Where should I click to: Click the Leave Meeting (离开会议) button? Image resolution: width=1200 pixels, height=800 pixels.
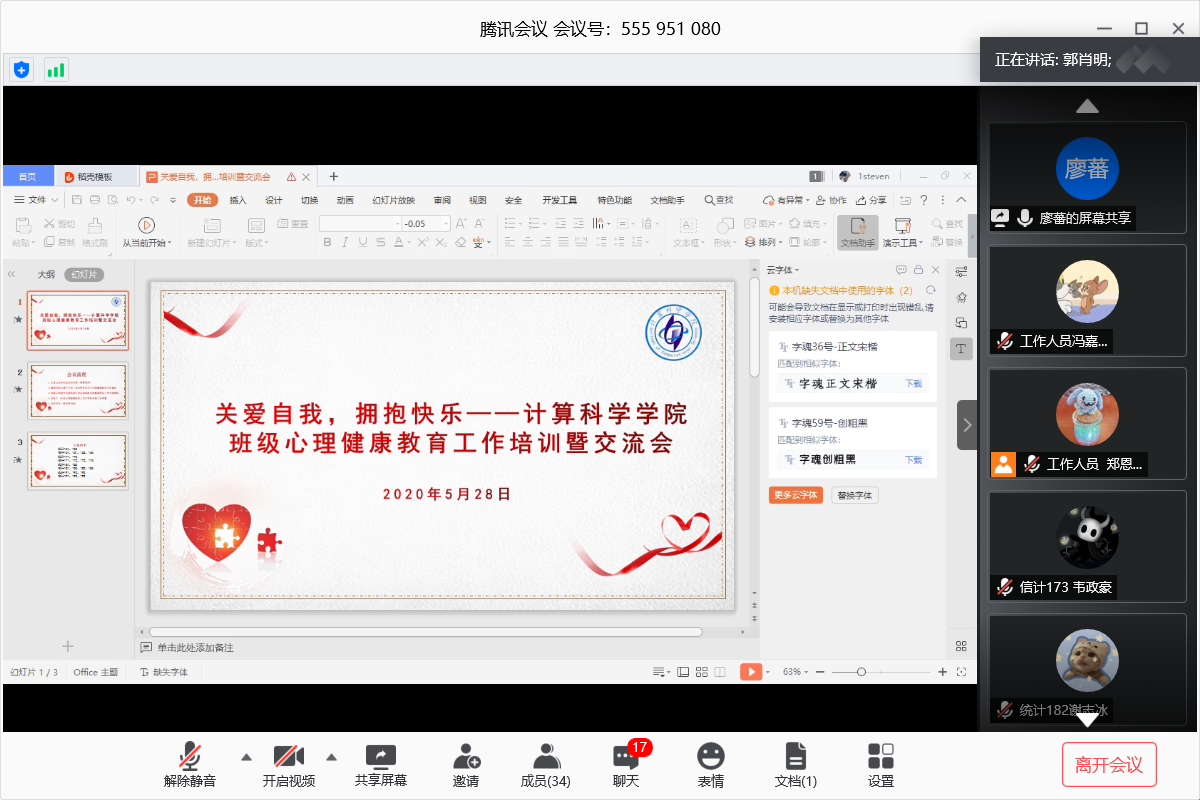[x=1108, y=765]
